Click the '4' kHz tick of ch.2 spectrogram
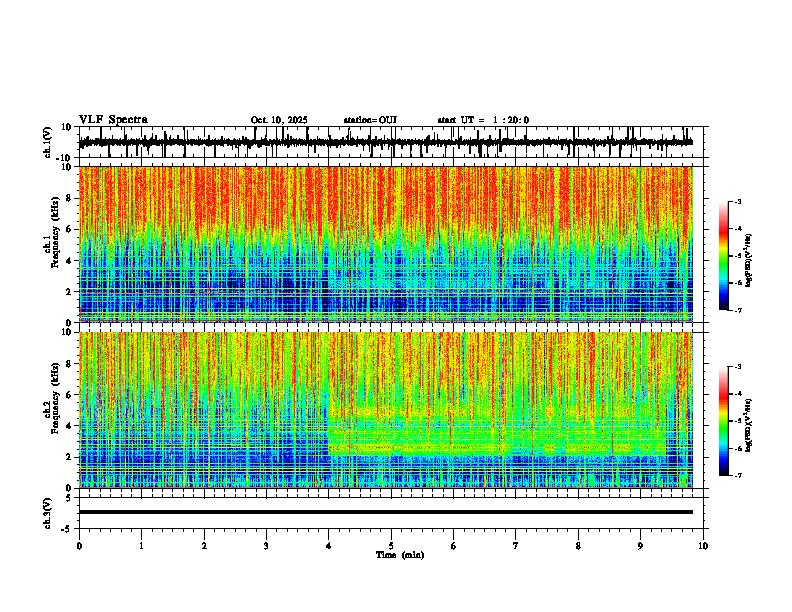This screenshot has width=792, height=612. (69, 426)
